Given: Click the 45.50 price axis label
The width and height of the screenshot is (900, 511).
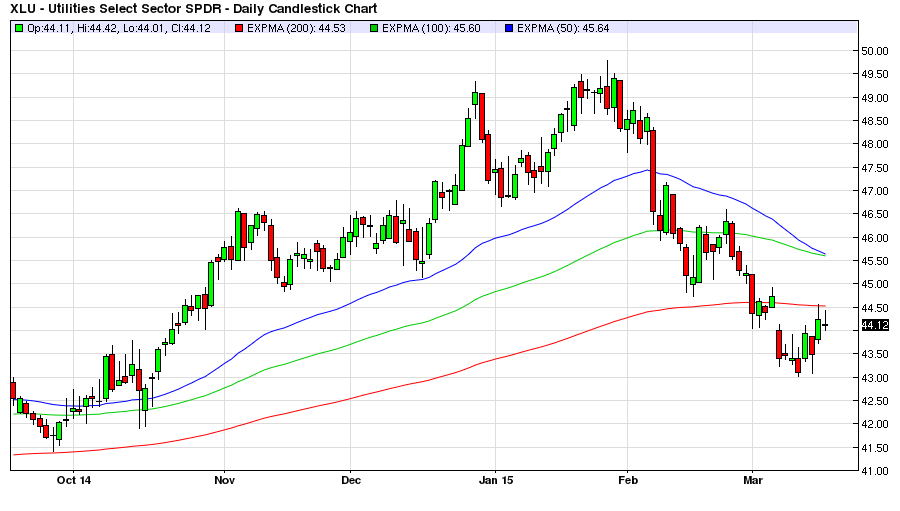Looking at the screenshot, I should (875, 261).
